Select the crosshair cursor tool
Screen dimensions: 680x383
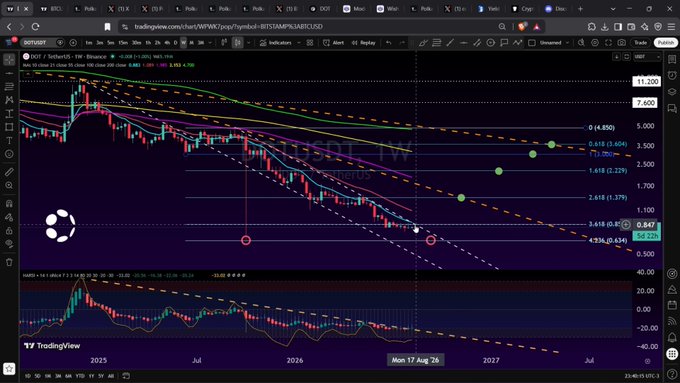(x=9, y=60)
